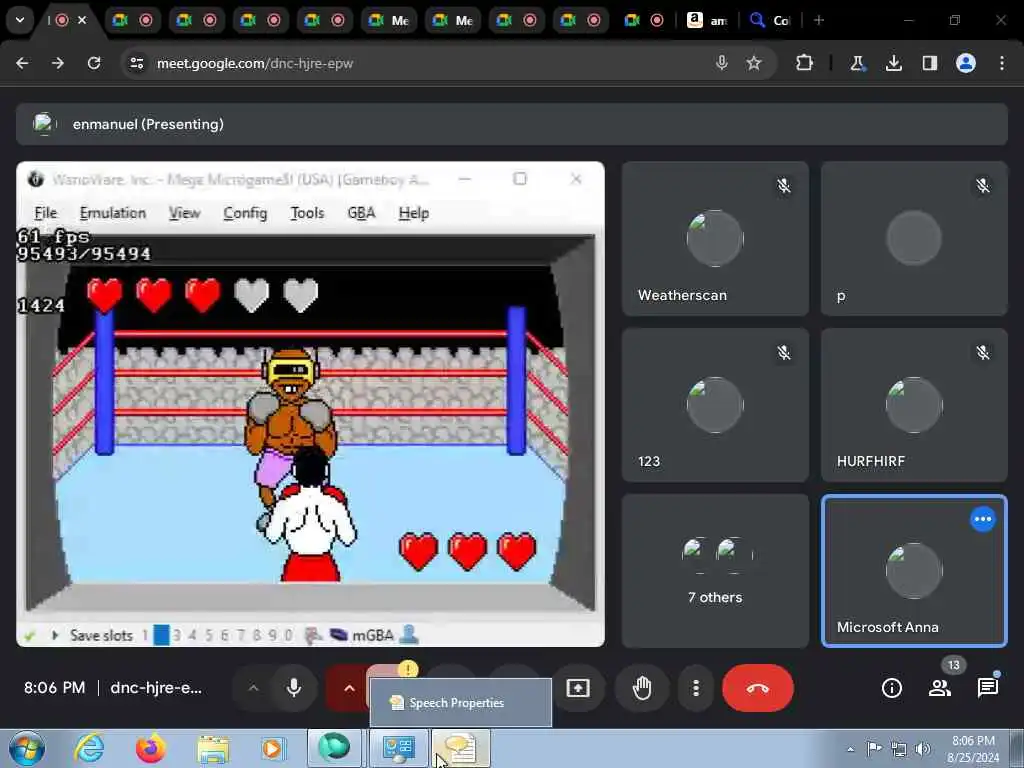
Task: Click muted mic icon on 123 tile
Action: 784,353
